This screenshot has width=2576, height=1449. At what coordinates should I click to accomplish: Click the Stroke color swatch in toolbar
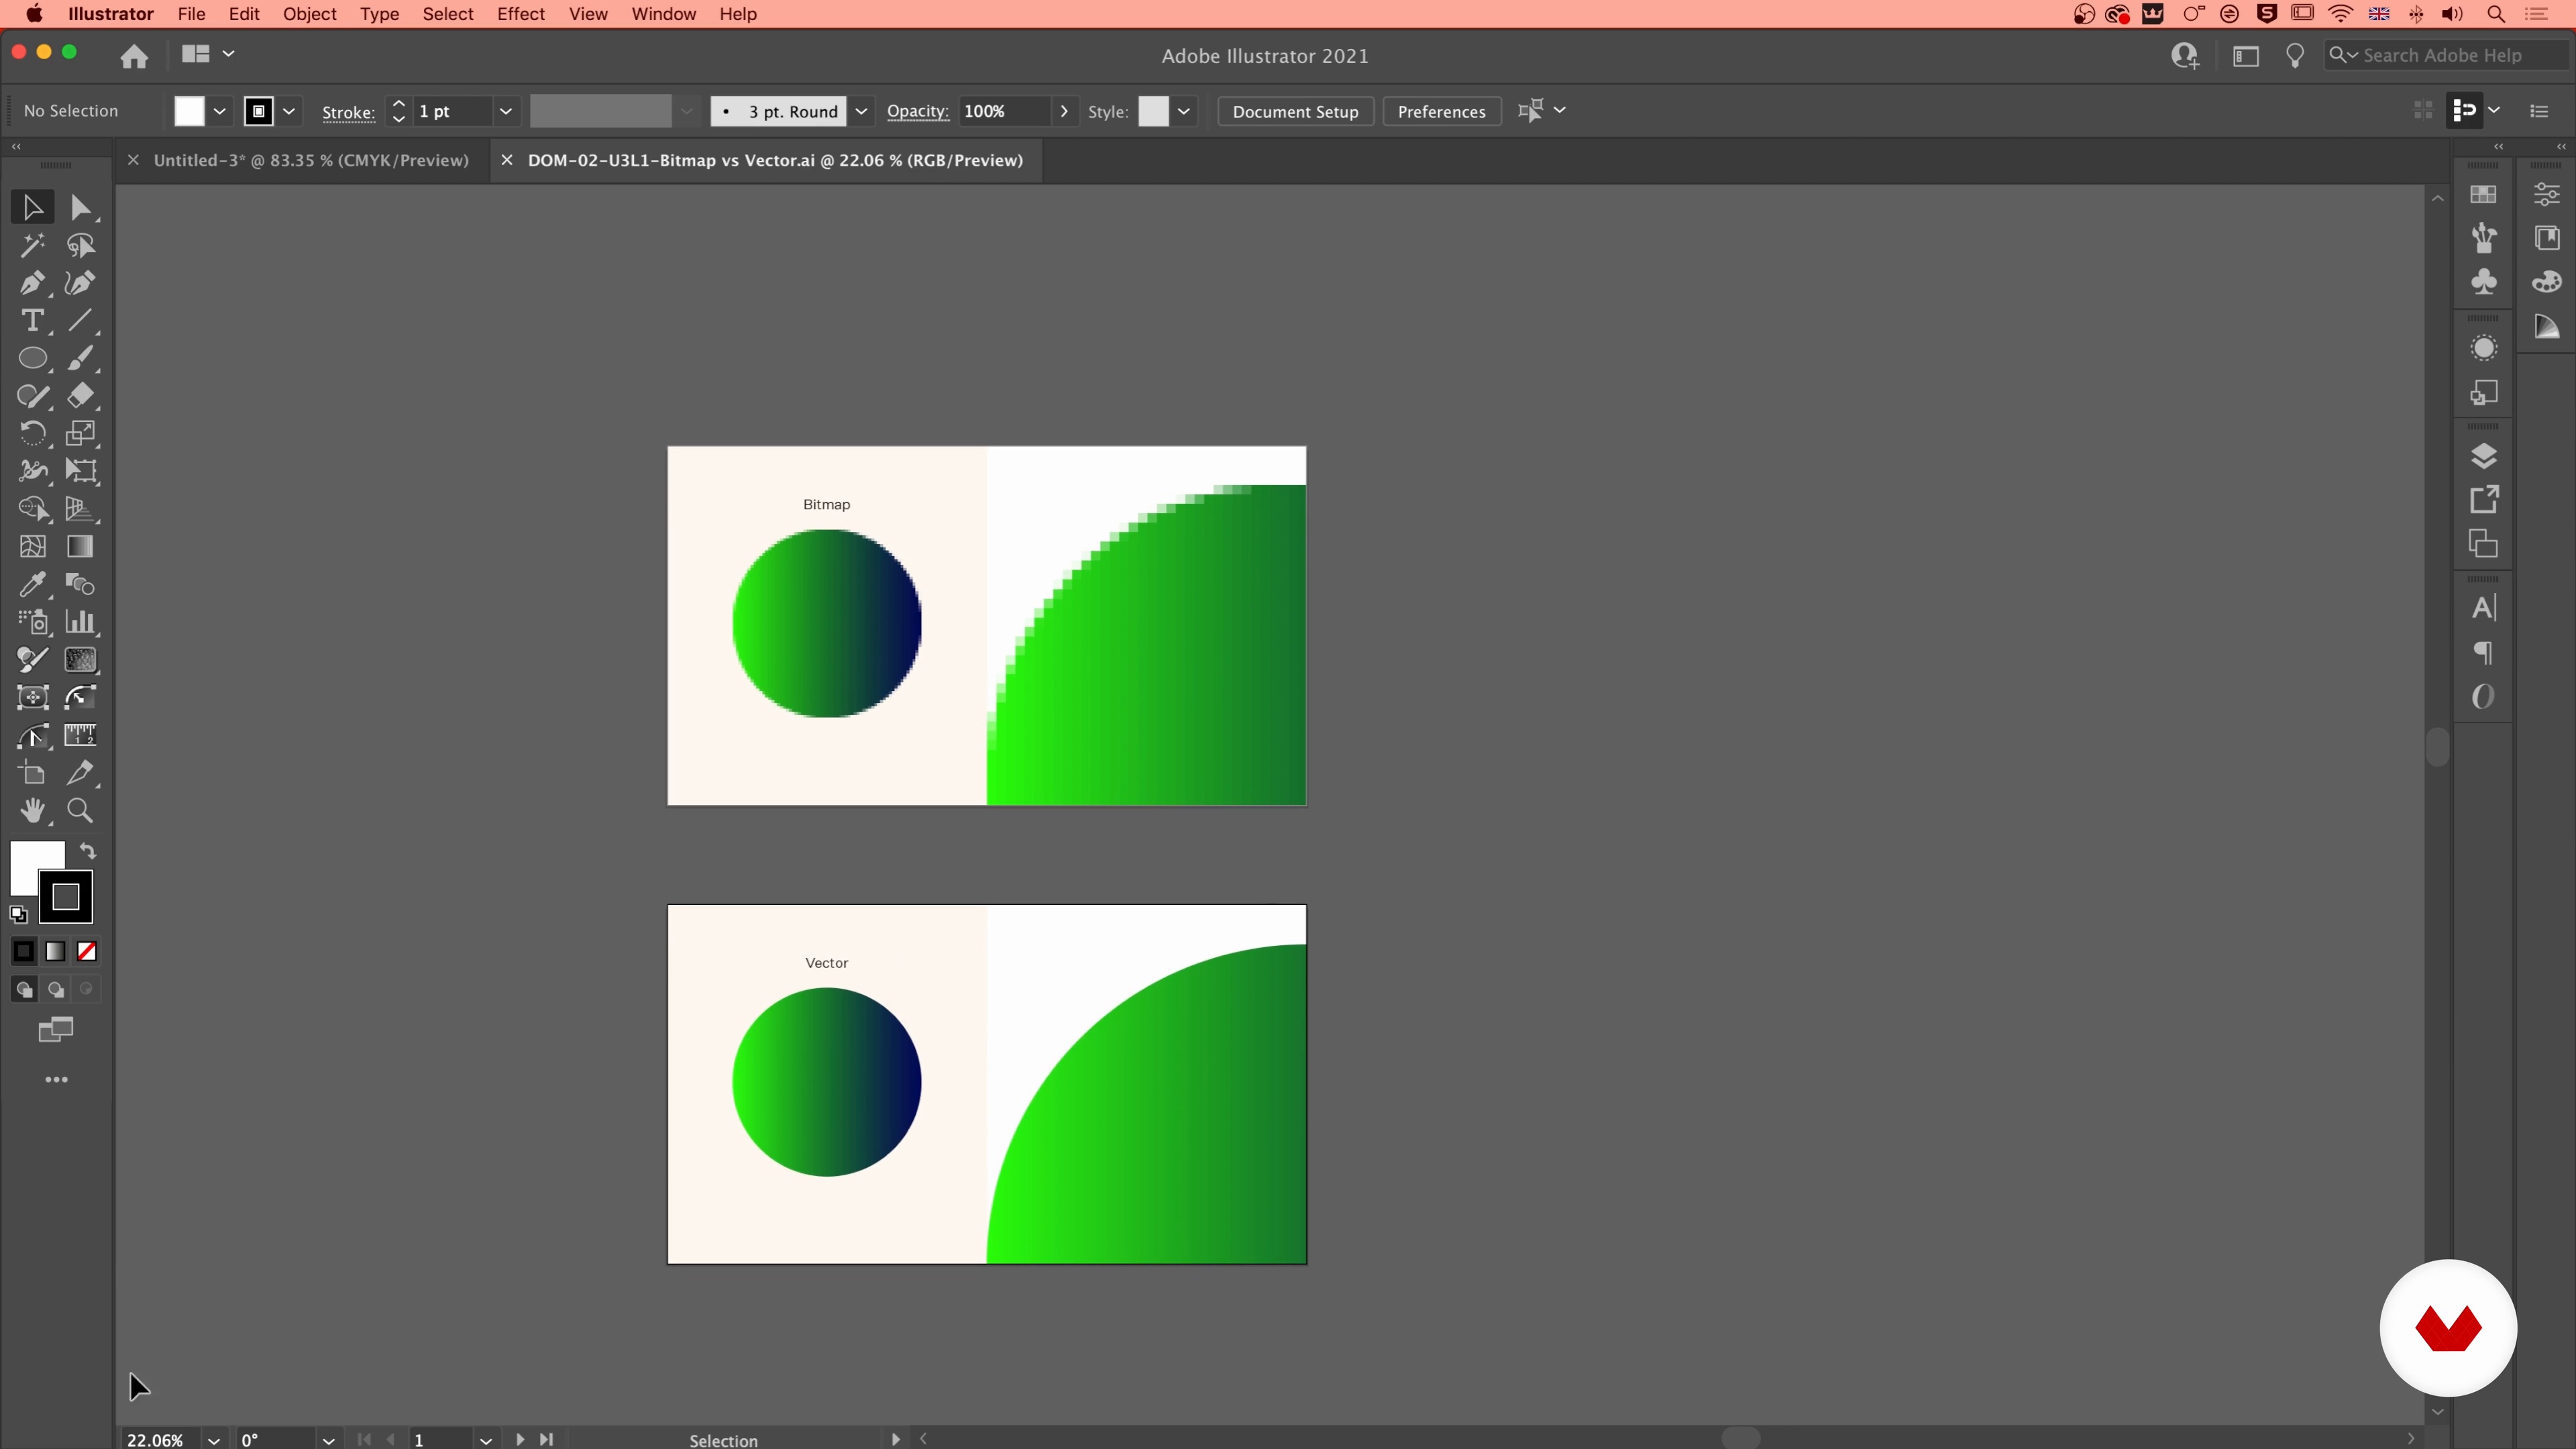point(66,897)
